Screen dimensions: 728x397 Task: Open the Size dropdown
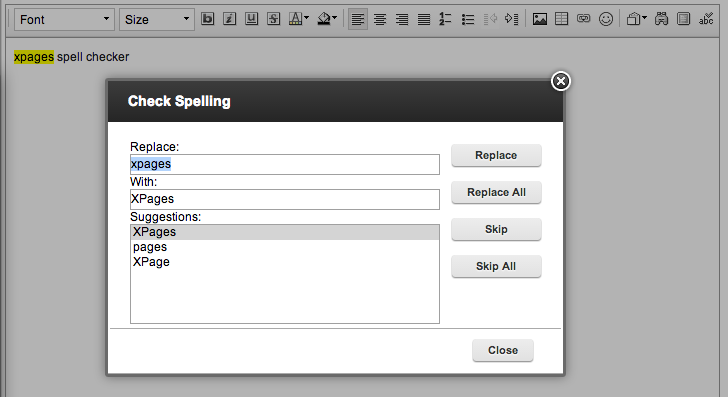tap(157, 20)
